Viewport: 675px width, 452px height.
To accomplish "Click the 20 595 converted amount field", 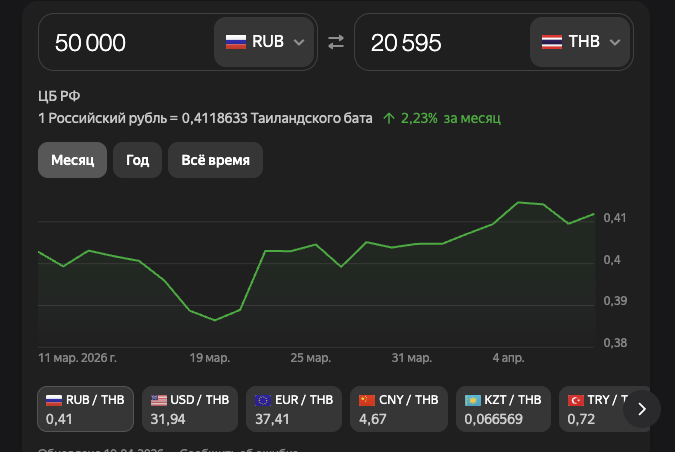I will pos(440,42).
